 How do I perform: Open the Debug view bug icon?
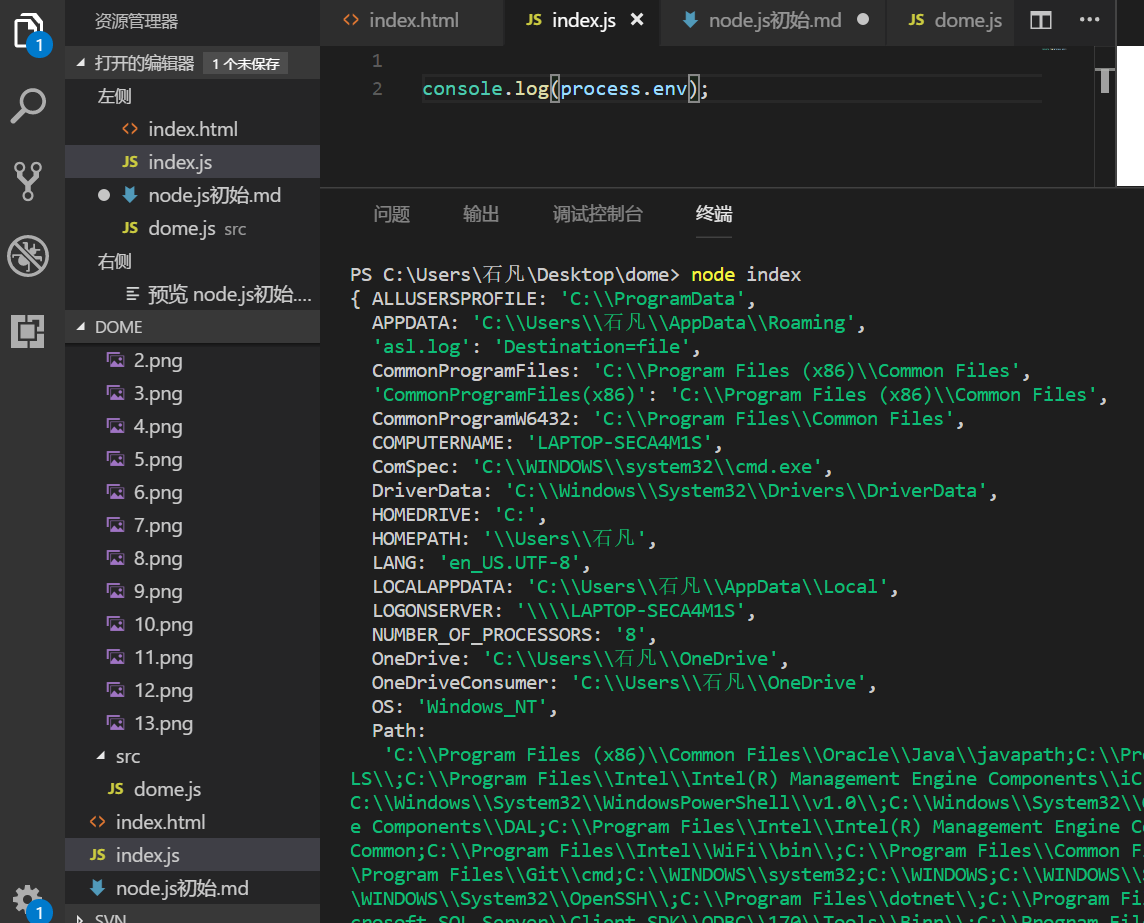tap(28, 257)
